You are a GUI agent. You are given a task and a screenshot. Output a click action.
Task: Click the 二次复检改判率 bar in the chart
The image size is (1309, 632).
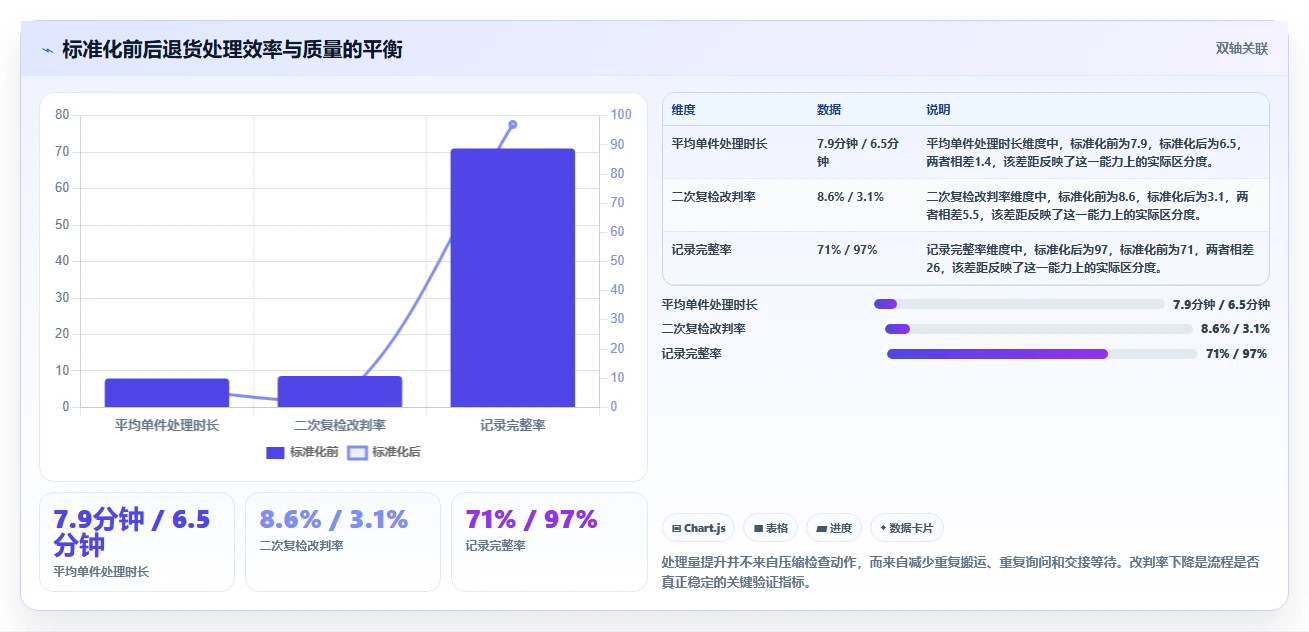pyautogui.click(x=340, y=392)
